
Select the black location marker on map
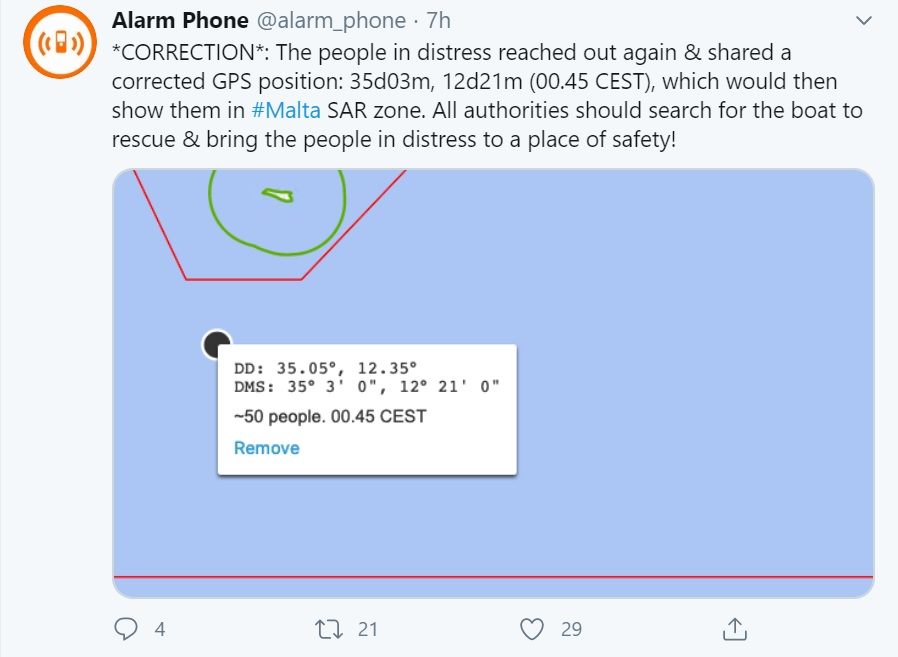(216, 345)
